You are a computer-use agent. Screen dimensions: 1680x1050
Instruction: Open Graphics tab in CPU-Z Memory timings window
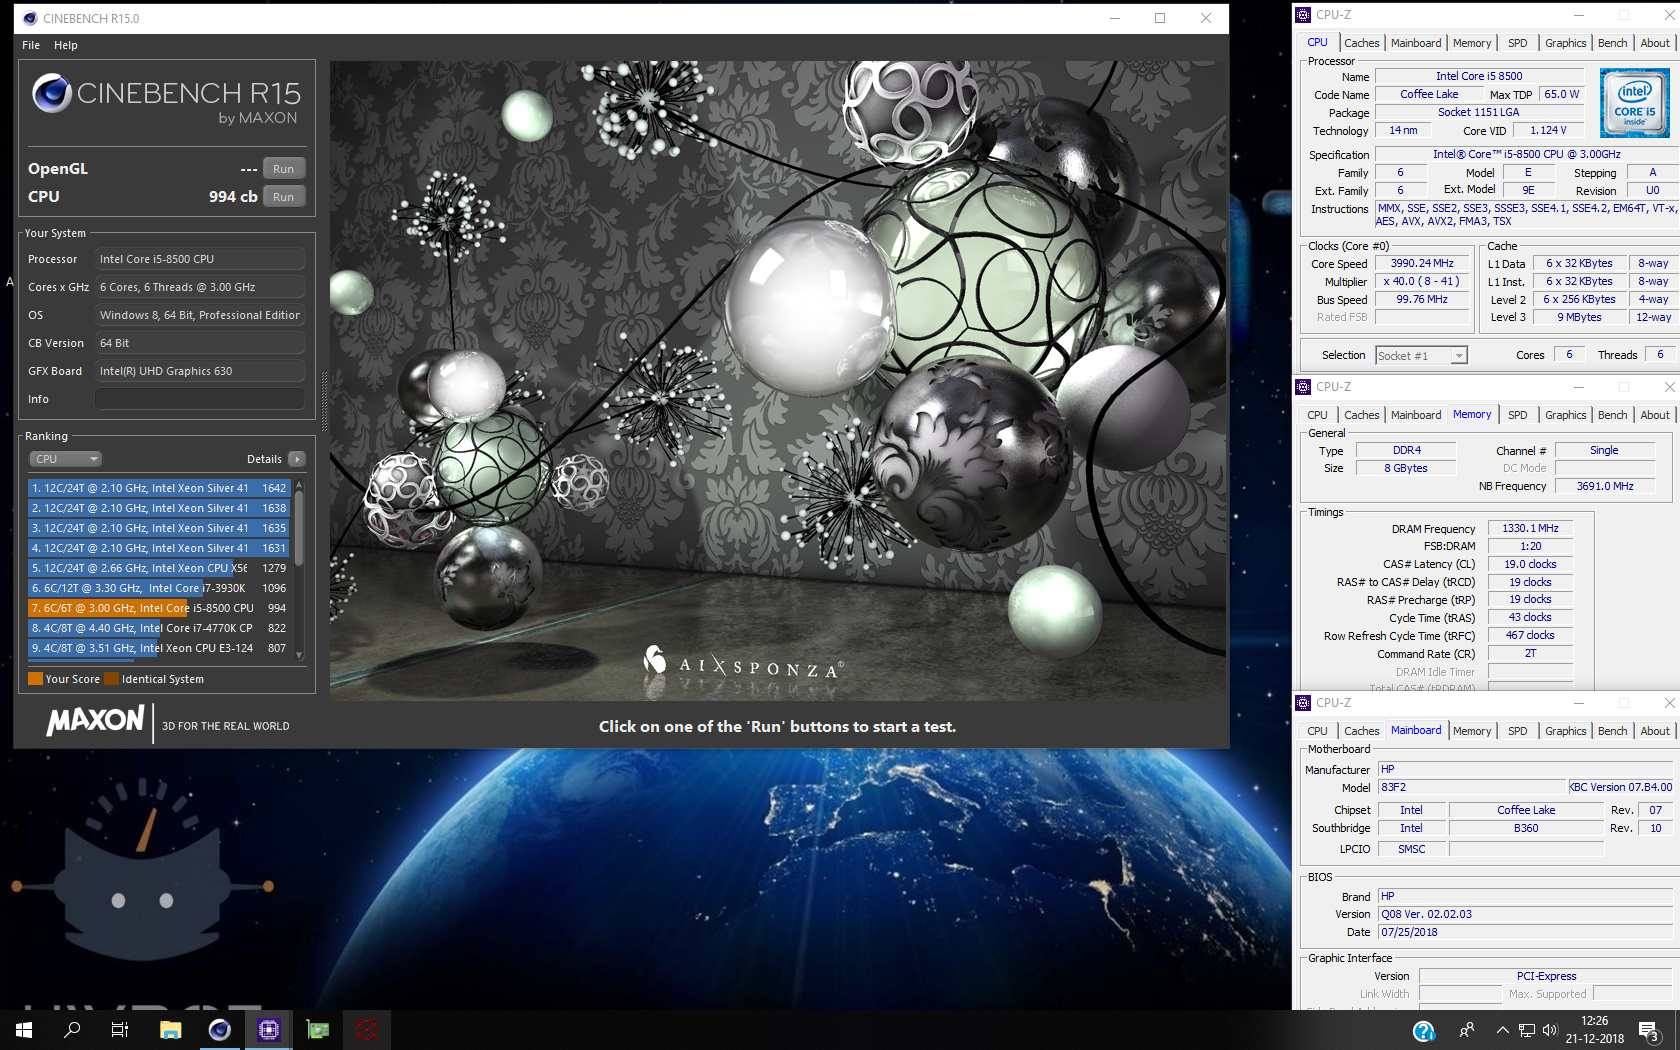pyautogui.click(x=1565, y=415)
